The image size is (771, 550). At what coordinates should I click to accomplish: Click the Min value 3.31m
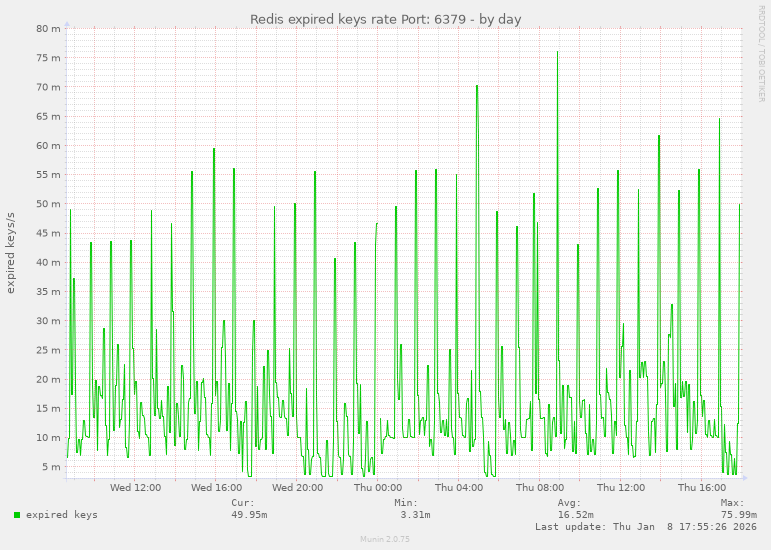click(x=415, y=515)
